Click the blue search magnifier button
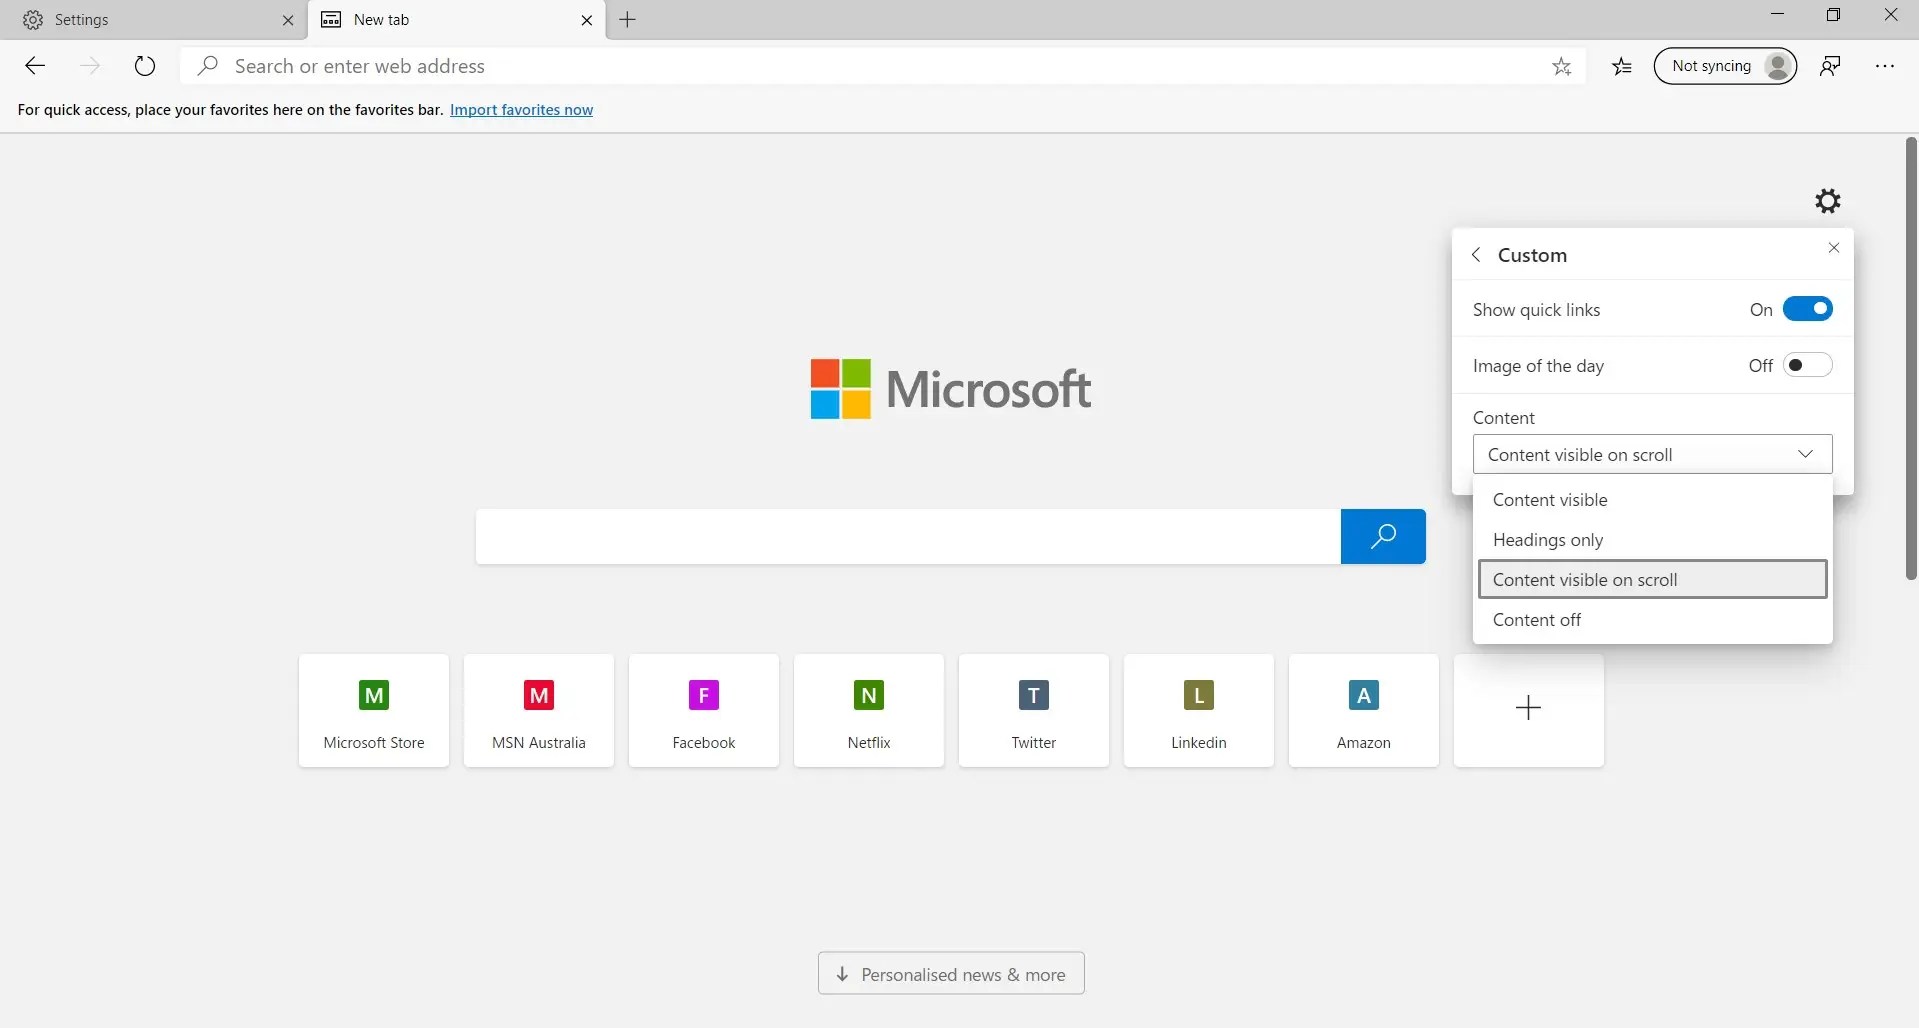Viewport: 1919px width, 1028px height. coord(1383,537)
